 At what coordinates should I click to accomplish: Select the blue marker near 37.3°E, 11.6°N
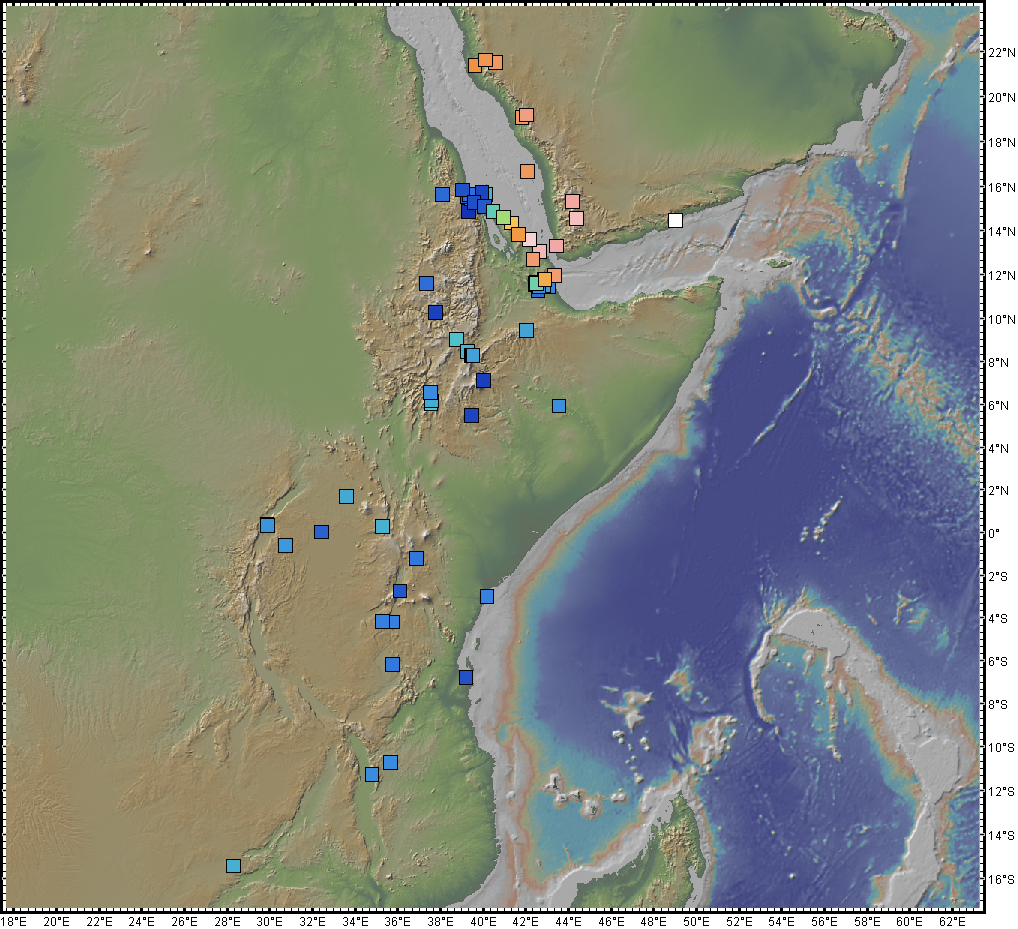pos(426,283)
